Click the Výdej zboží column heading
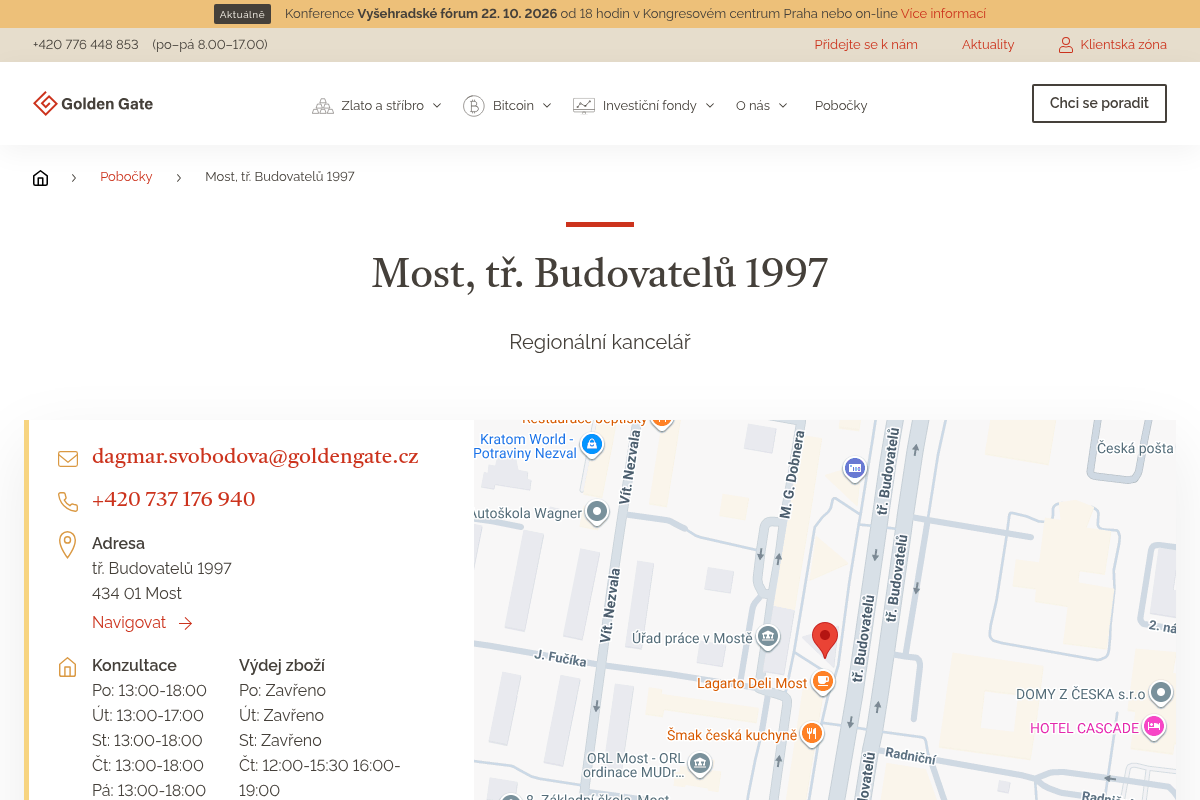Image resolution: width=1200 pixels, height=800 pixels. 282,666
